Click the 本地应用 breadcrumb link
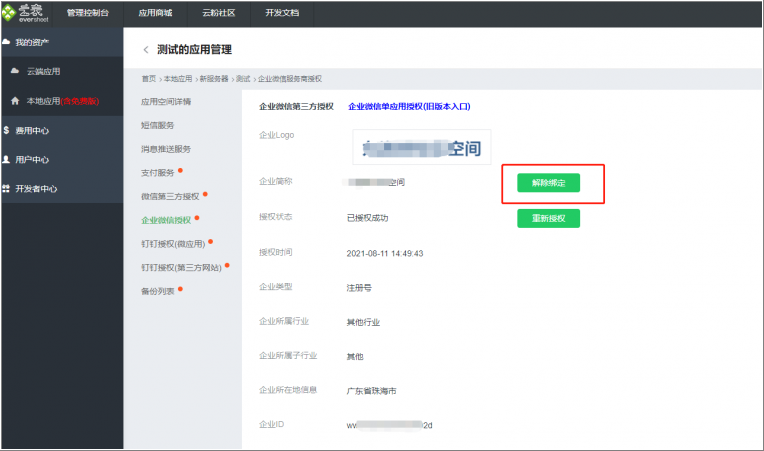Image resolution: width=764 pixels, height=451 pixels. click(178, 79)
